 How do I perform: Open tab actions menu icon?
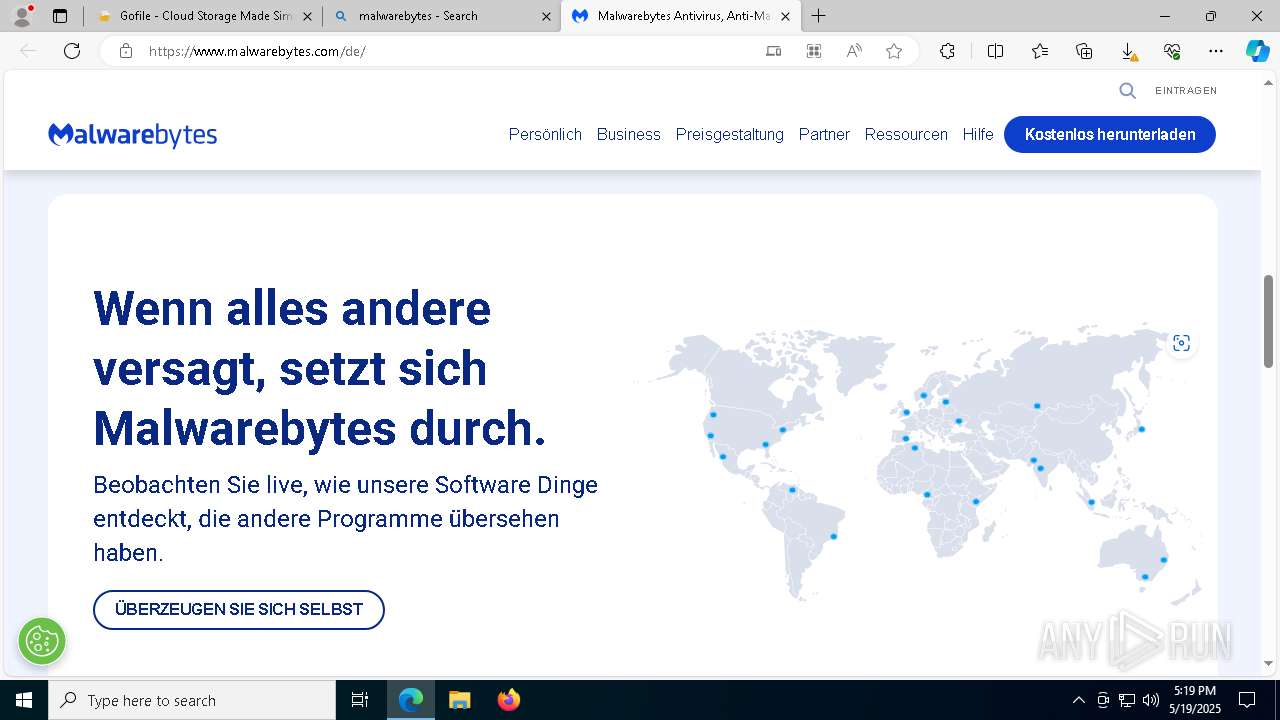click(x=60, y=16)
